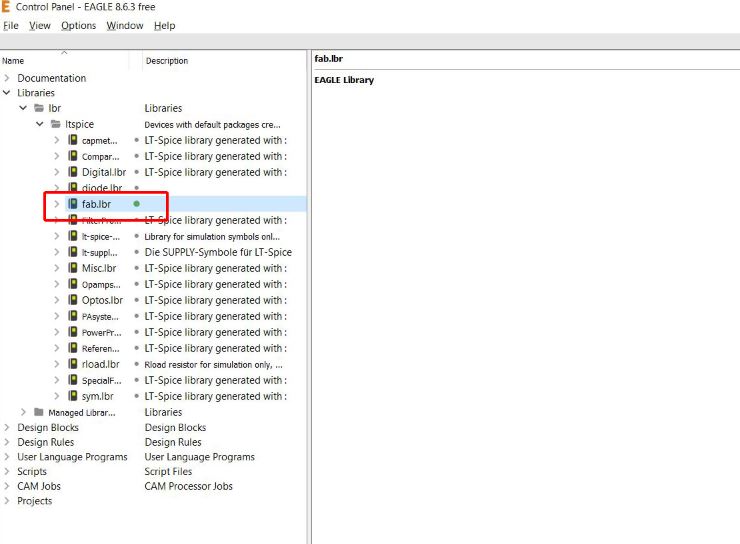Viewport: 740px width, 544px height.
Task: Open the View menu
Action: (x=40, y=25)
